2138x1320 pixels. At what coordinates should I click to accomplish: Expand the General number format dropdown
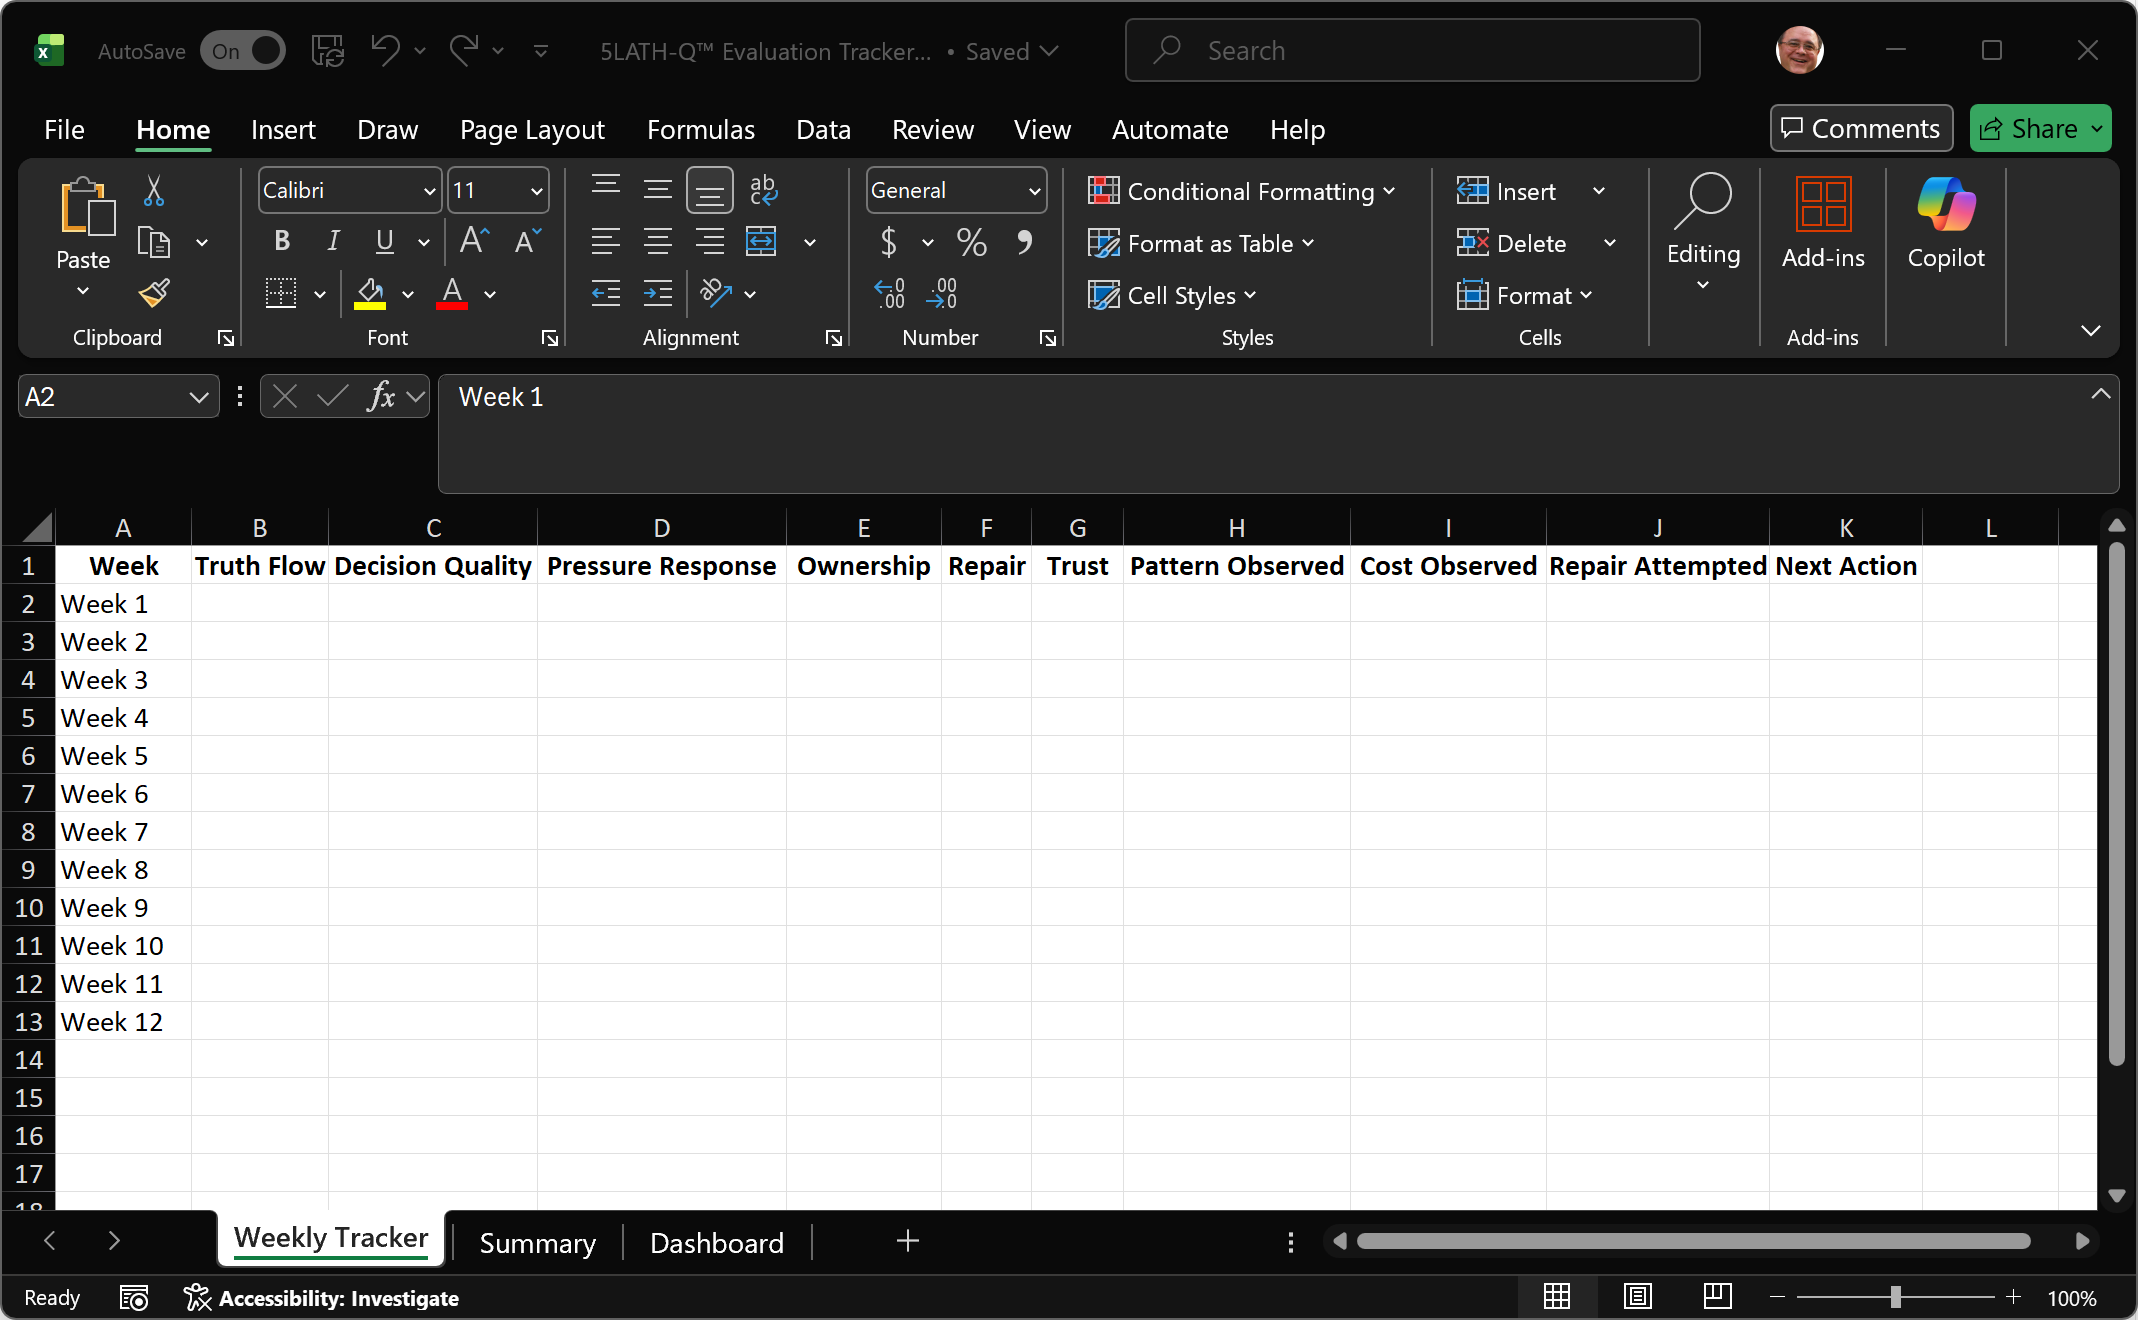pos(1034,190)
